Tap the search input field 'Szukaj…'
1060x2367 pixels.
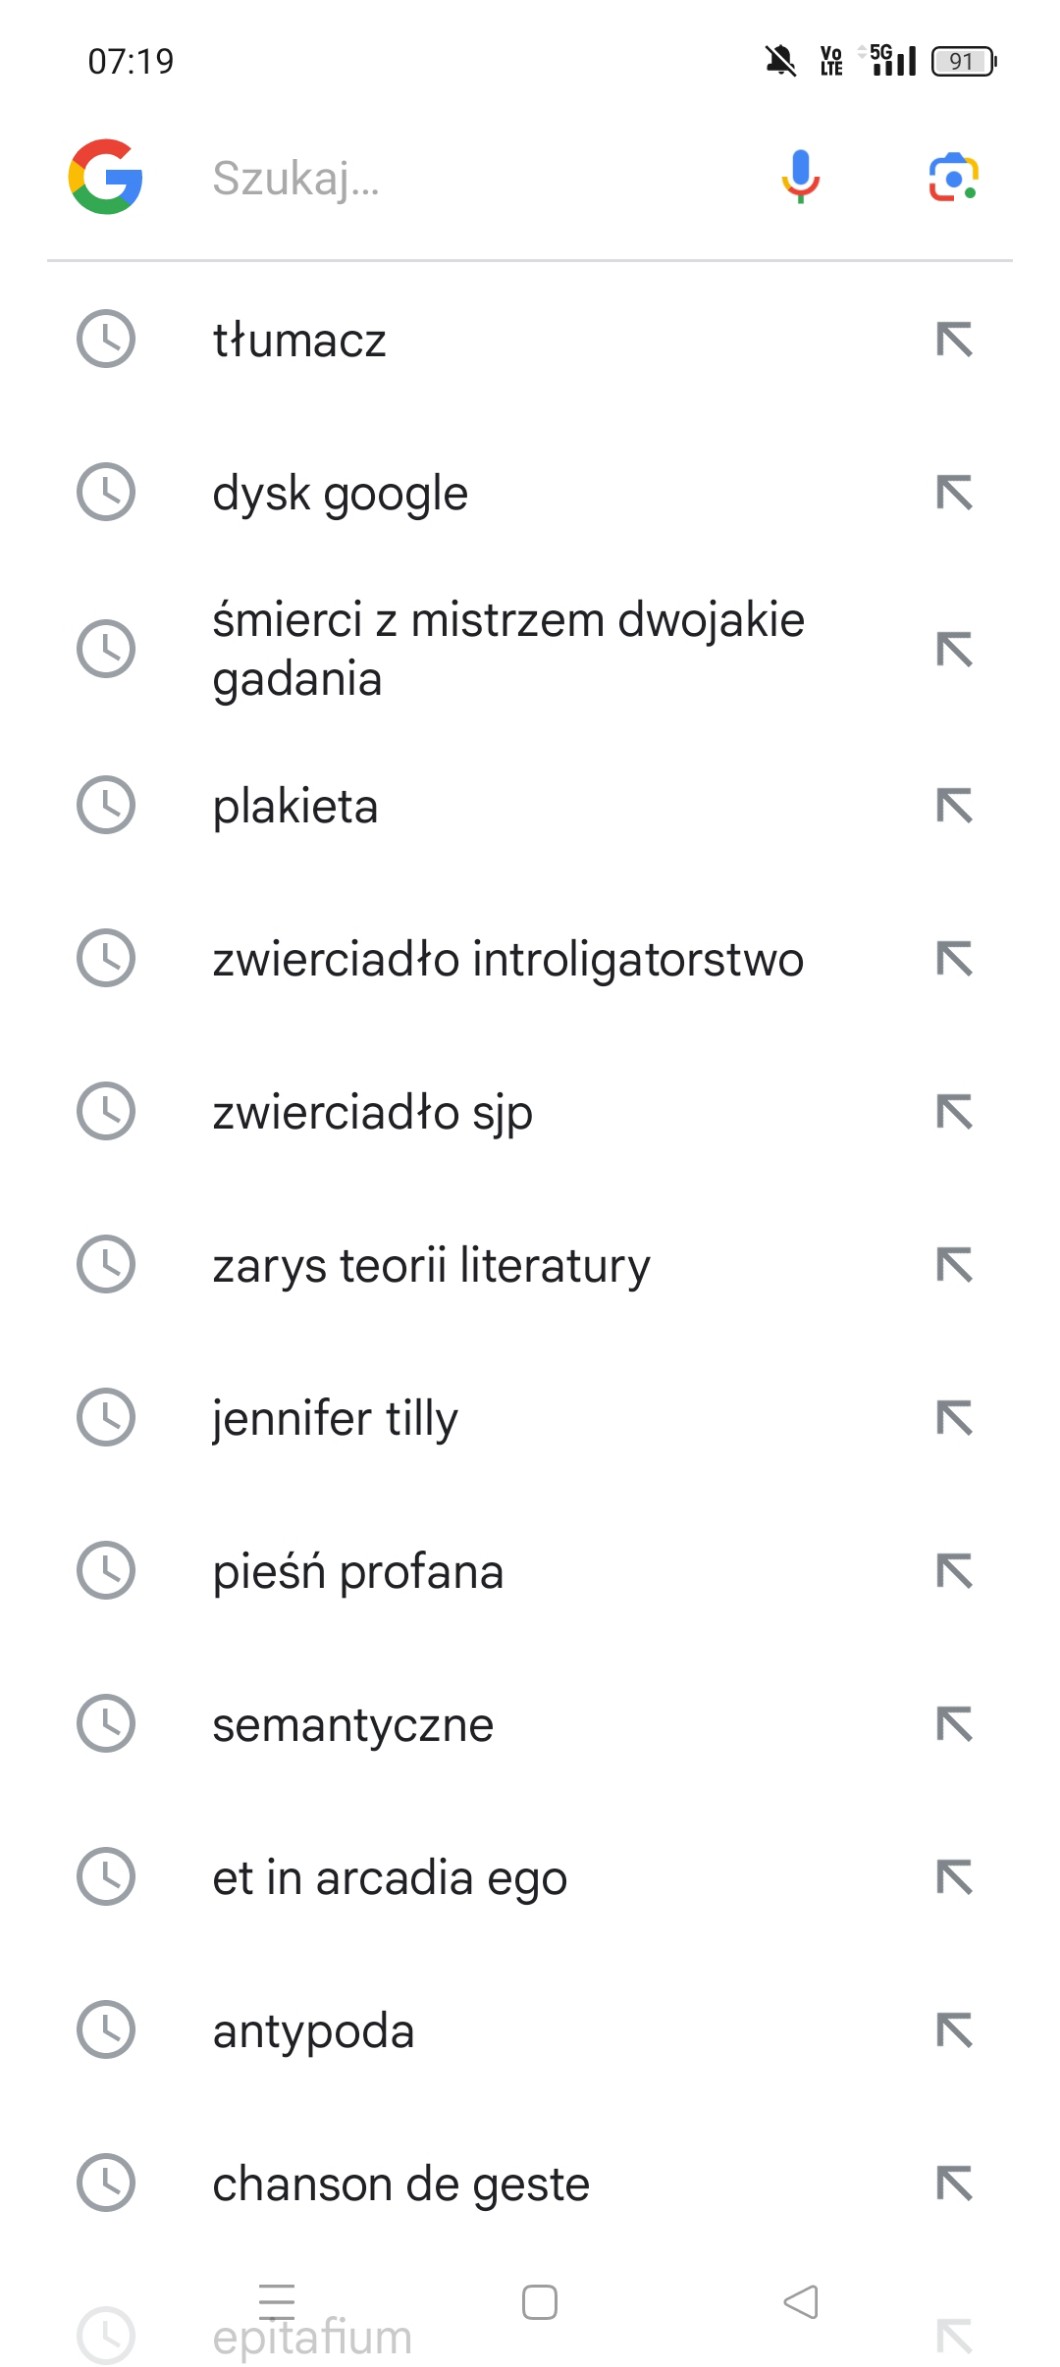click(x=470, y=179)
